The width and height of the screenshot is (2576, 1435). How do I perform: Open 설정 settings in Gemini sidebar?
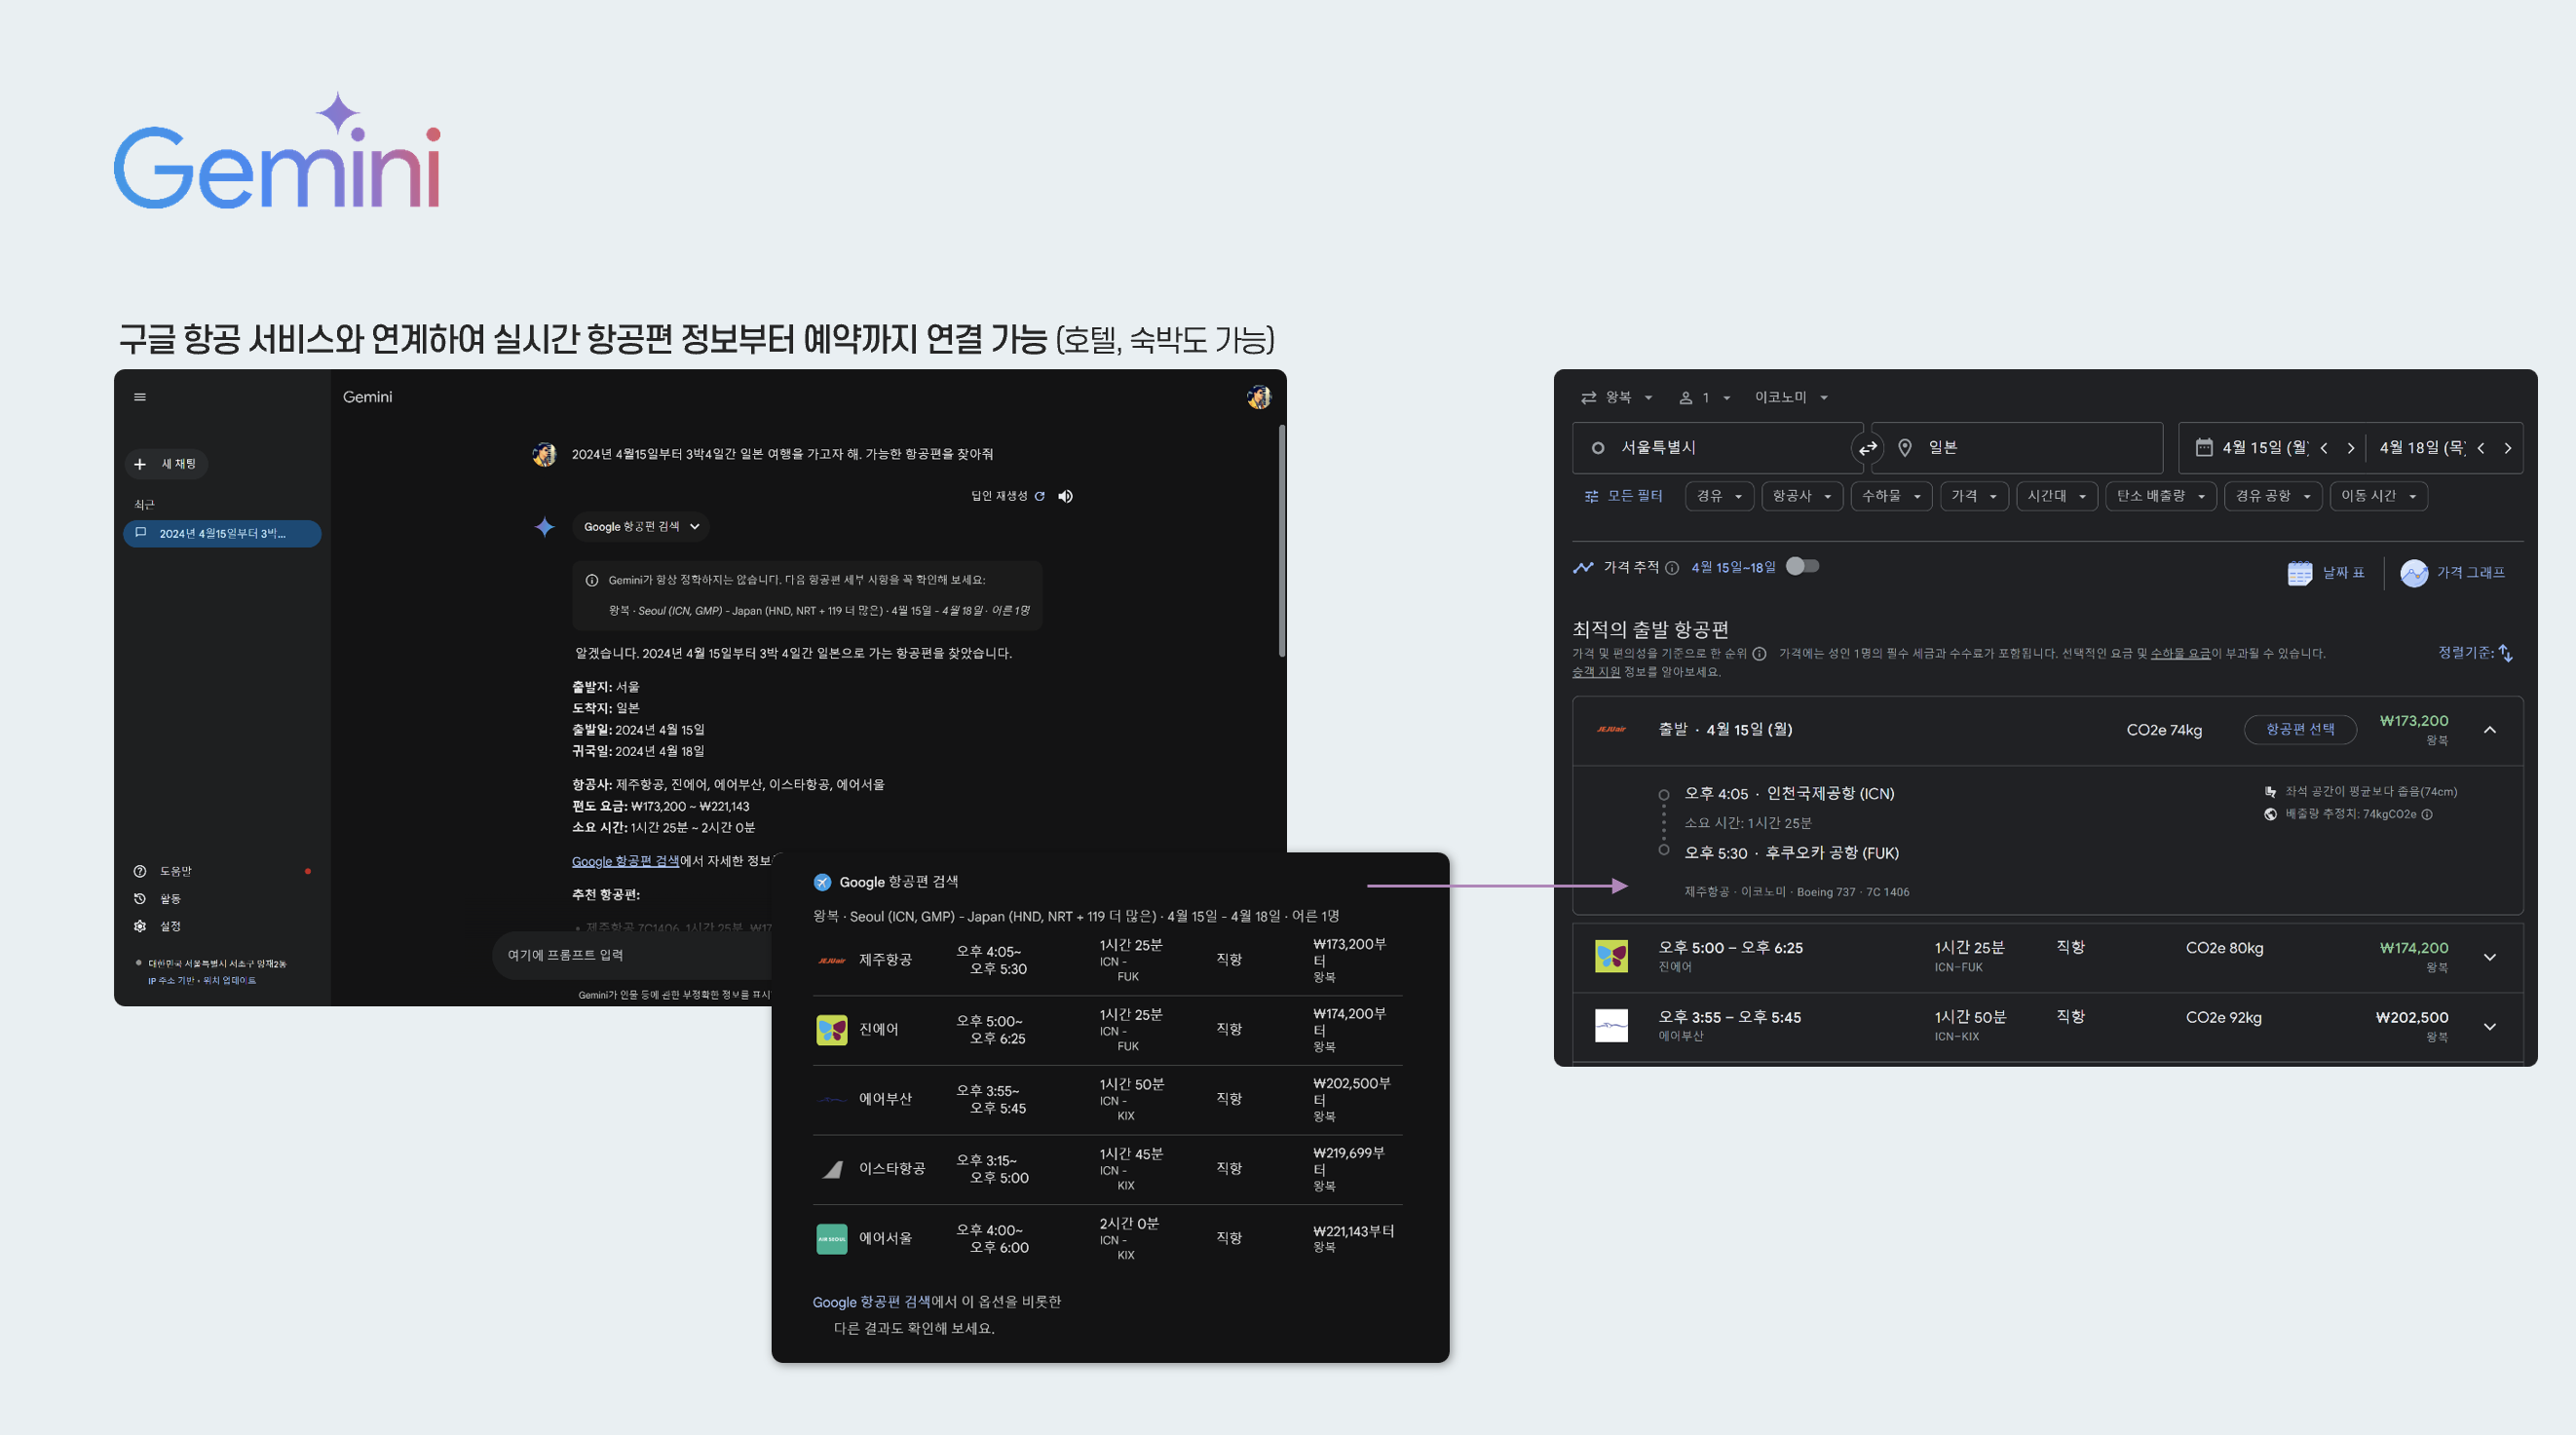pyautogui.click(x=158, y=926)
